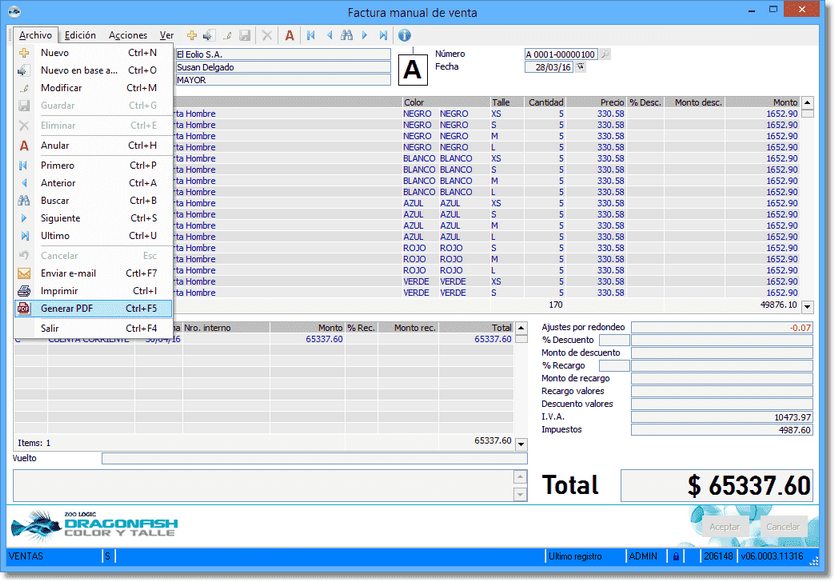Click the lock icon in status bar
The height and width of the screenshot is (582, 835).
676,556
